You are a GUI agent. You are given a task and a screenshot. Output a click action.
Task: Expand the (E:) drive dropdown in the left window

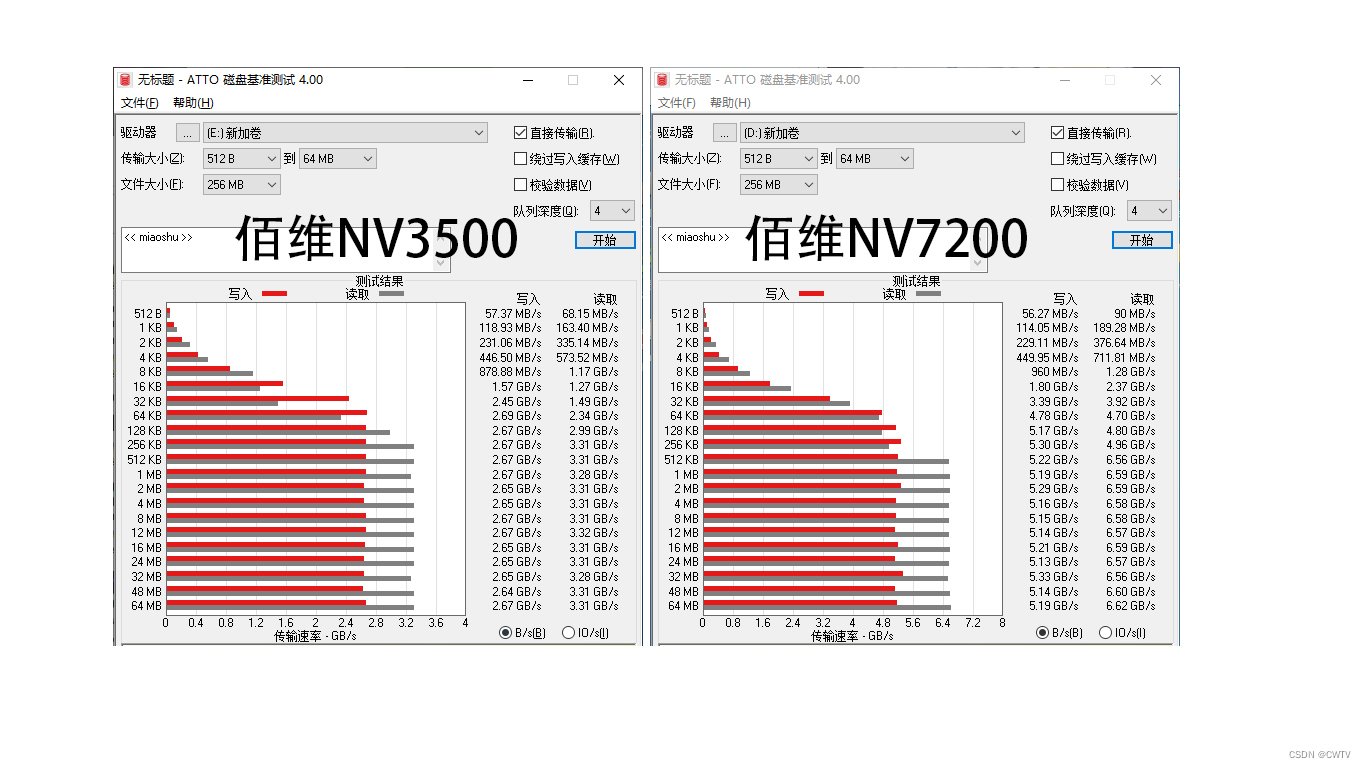click(345, 132)
